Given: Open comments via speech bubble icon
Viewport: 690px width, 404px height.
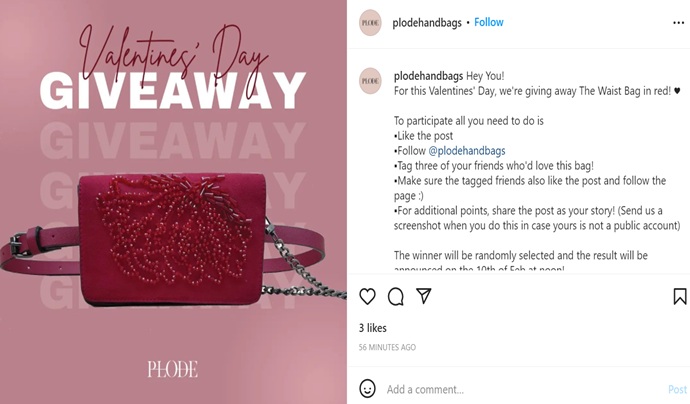Looking at the screenshot, I should (396, 297).
